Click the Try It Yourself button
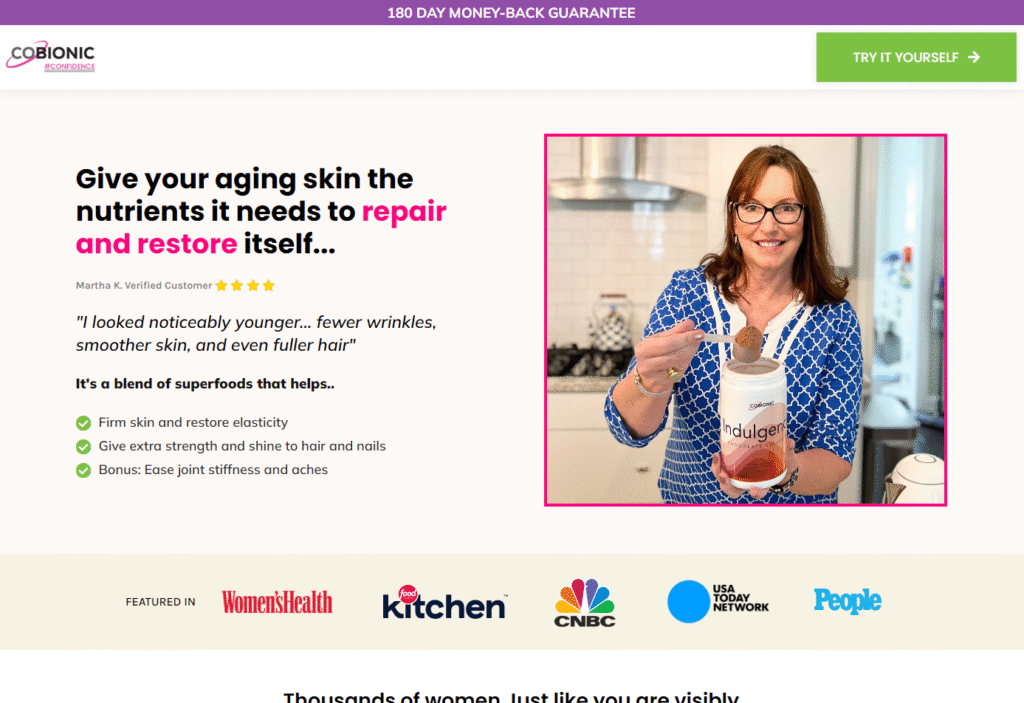1024x703 pixels. point(916,57)
